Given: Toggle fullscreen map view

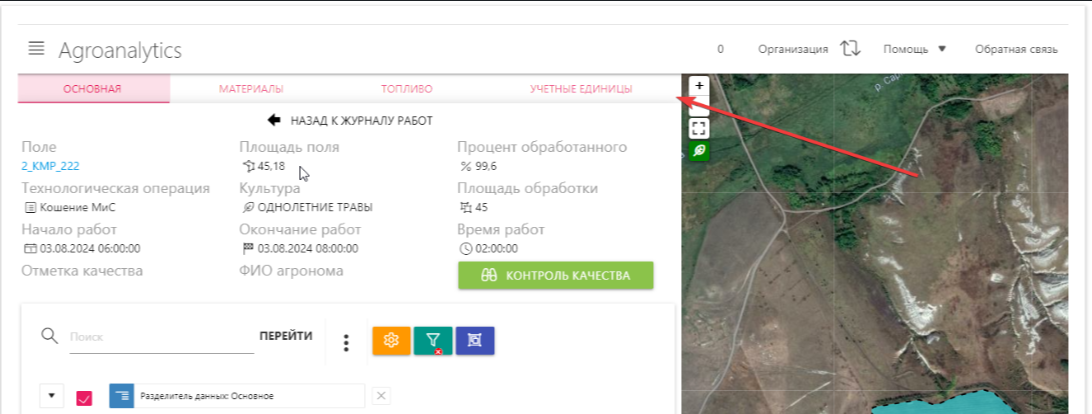Looking at the screenshot, I should (700, 128).
